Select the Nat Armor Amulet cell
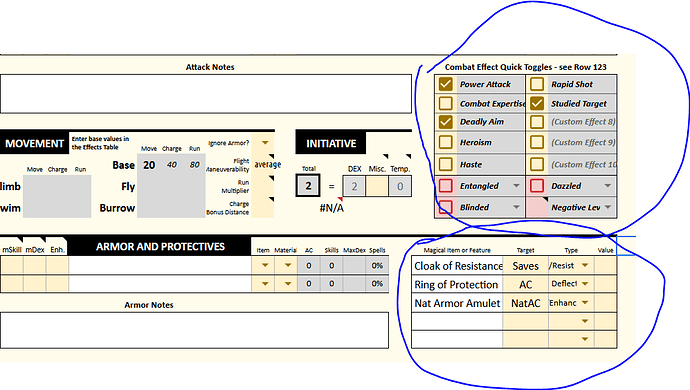This screenshot has height=390, width=690. (x=458, y=303)
